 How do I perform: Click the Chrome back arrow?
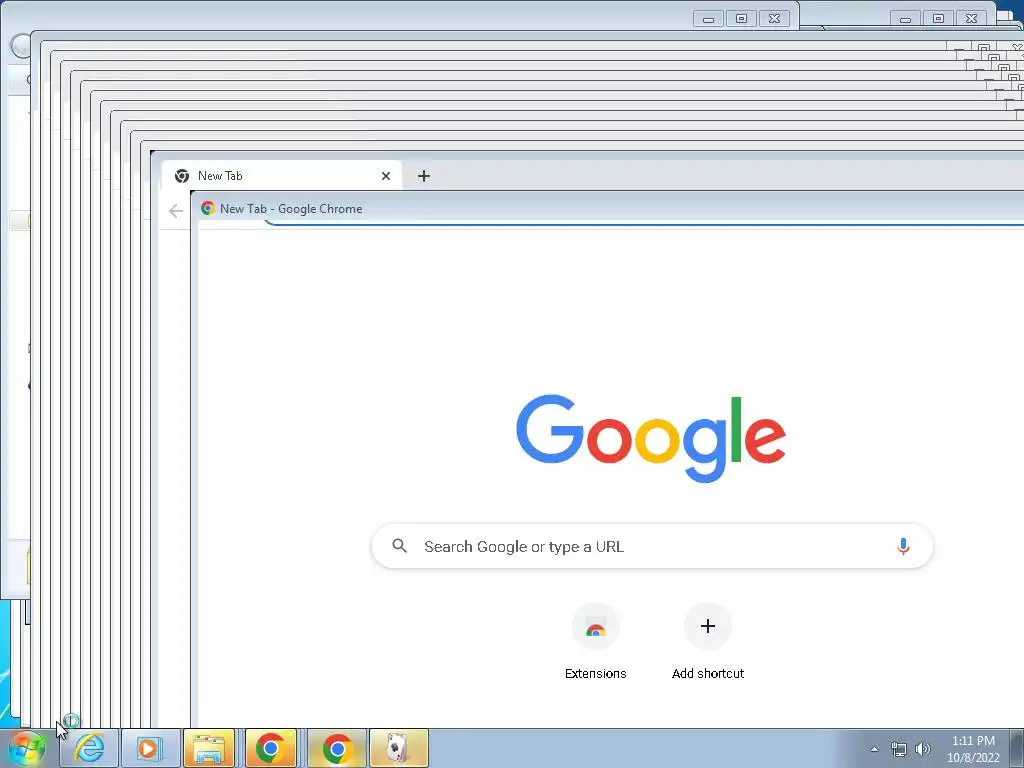coord(176,210)
